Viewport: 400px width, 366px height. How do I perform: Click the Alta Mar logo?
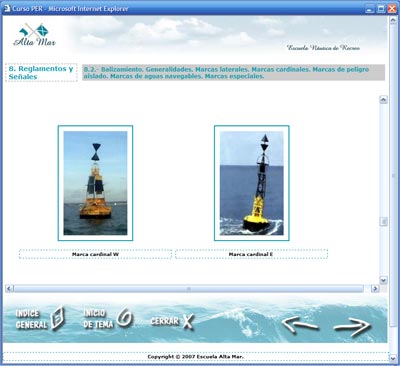point(34,35)
